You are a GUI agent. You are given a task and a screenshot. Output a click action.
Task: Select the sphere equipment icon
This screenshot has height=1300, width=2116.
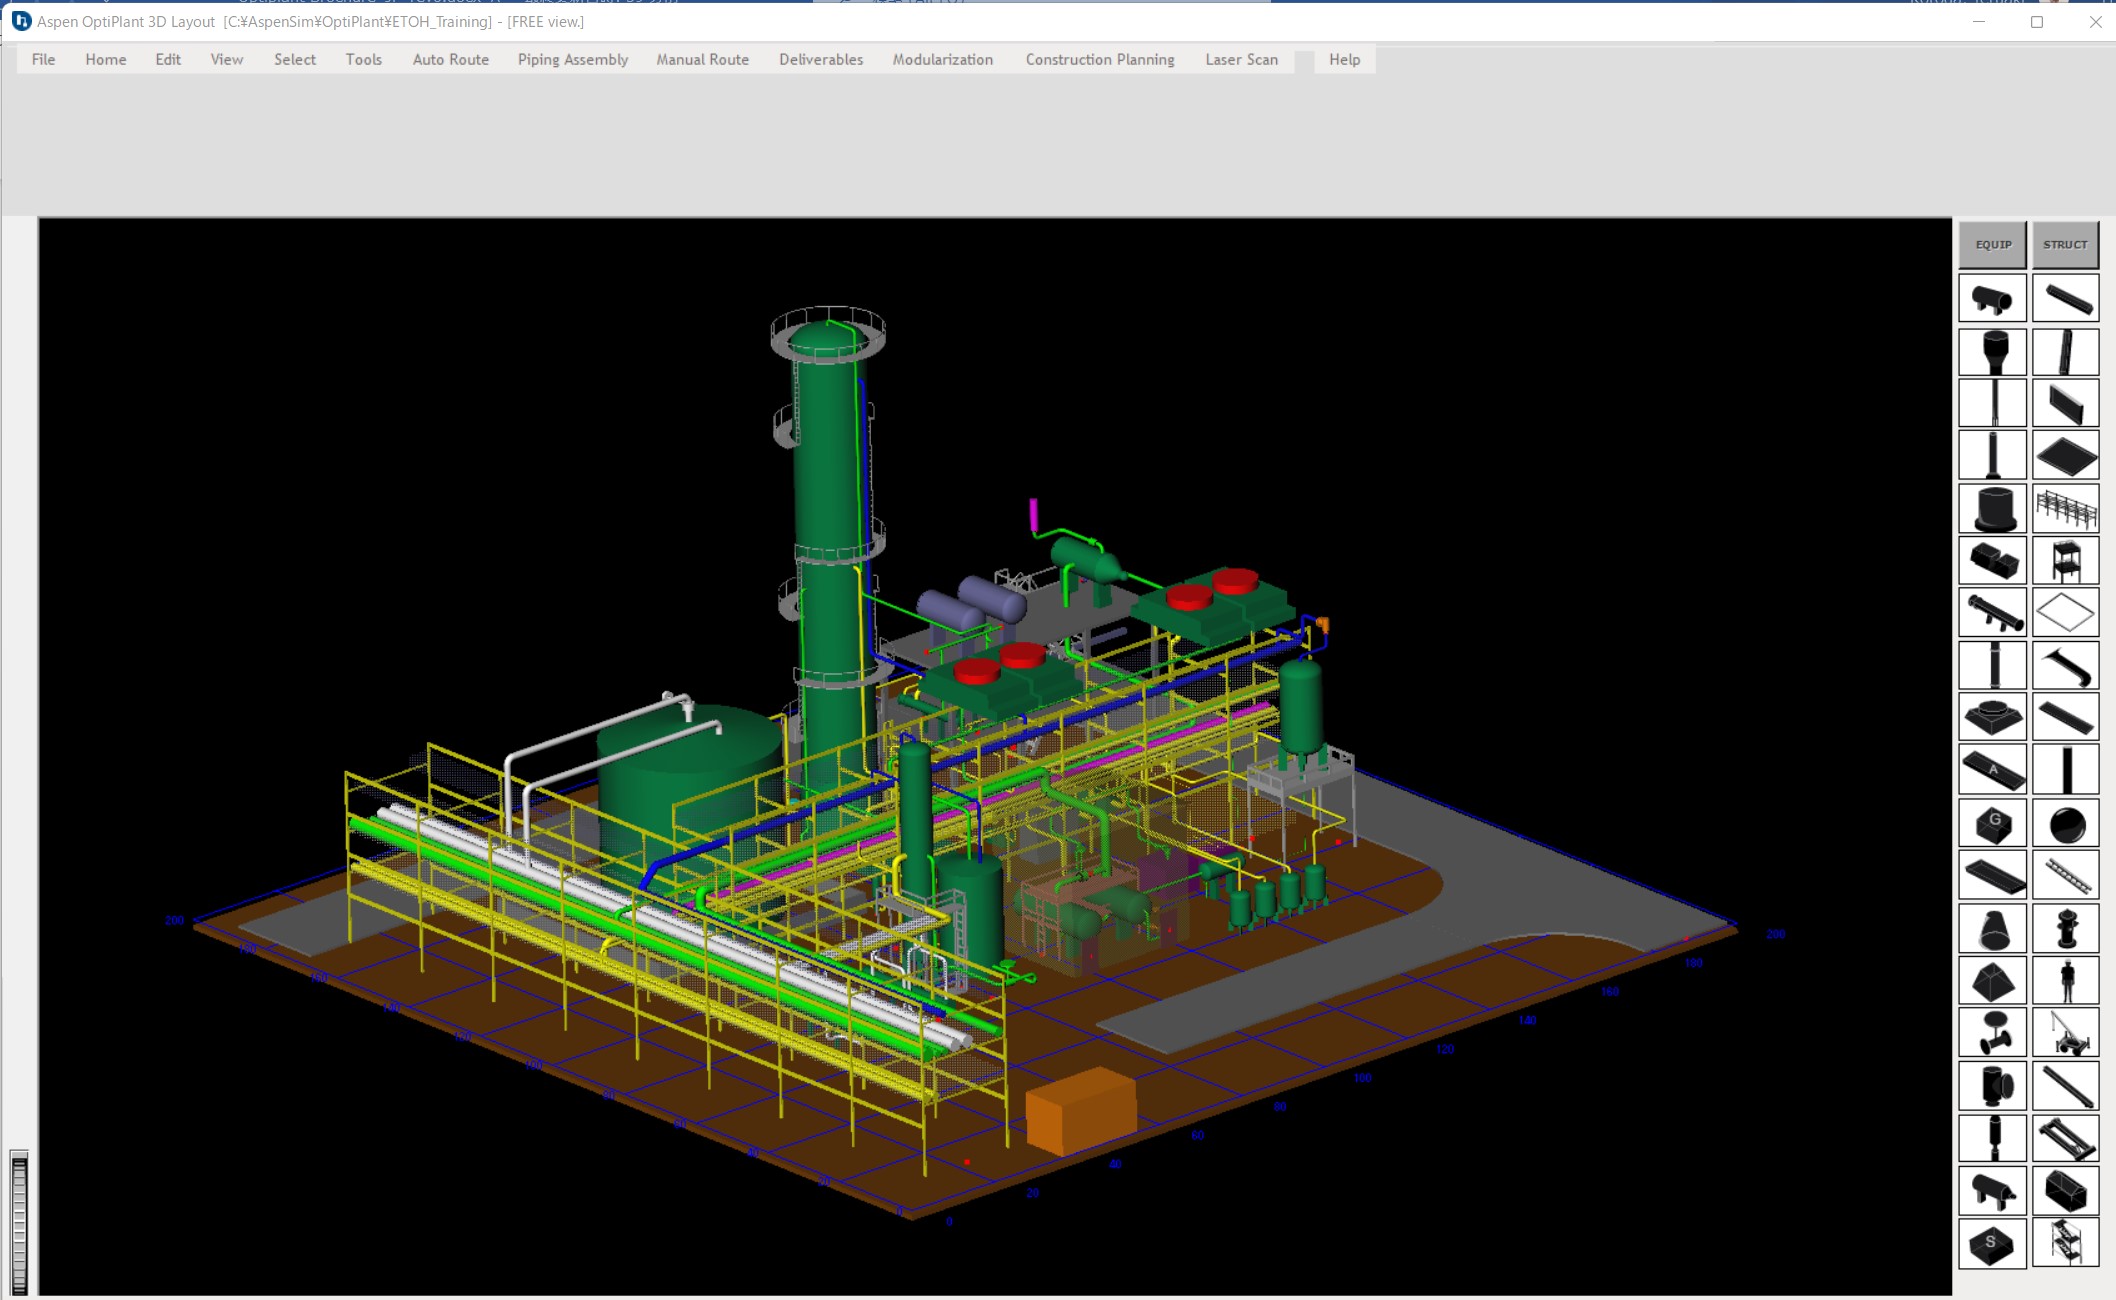(2066, 822)
